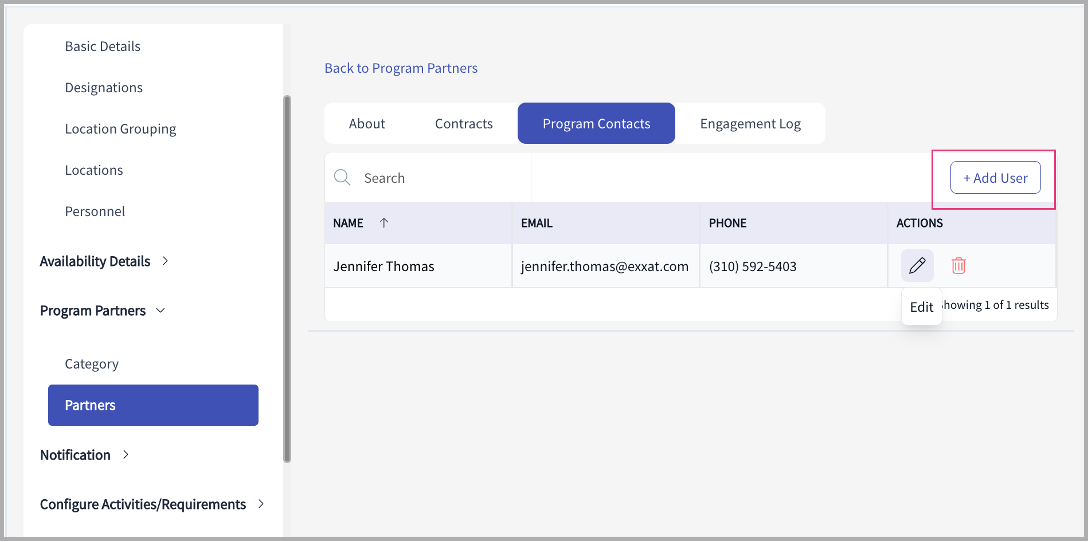
Task: Follow the Back to Program Partners link
Action: click(x=401, y=68)
